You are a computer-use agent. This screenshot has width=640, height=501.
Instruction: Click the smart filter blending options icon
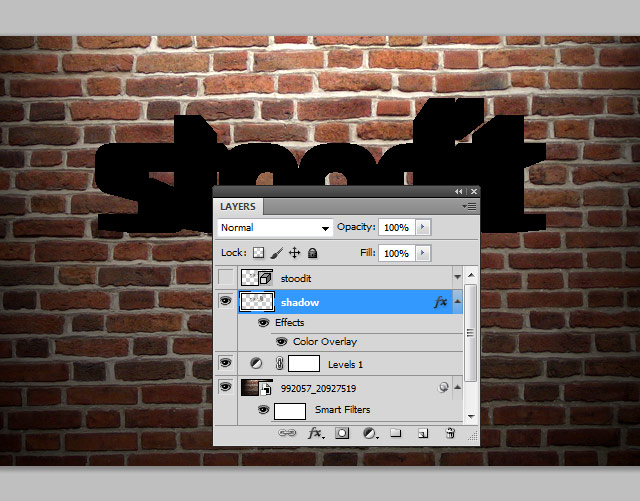(x=443, y=387)
